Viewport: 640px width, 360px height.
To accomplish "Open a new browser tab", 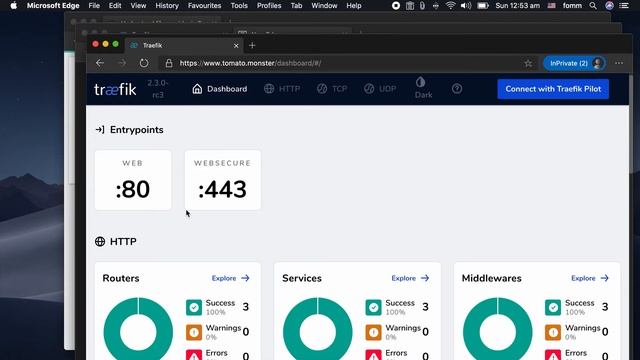I will point(252,45).
